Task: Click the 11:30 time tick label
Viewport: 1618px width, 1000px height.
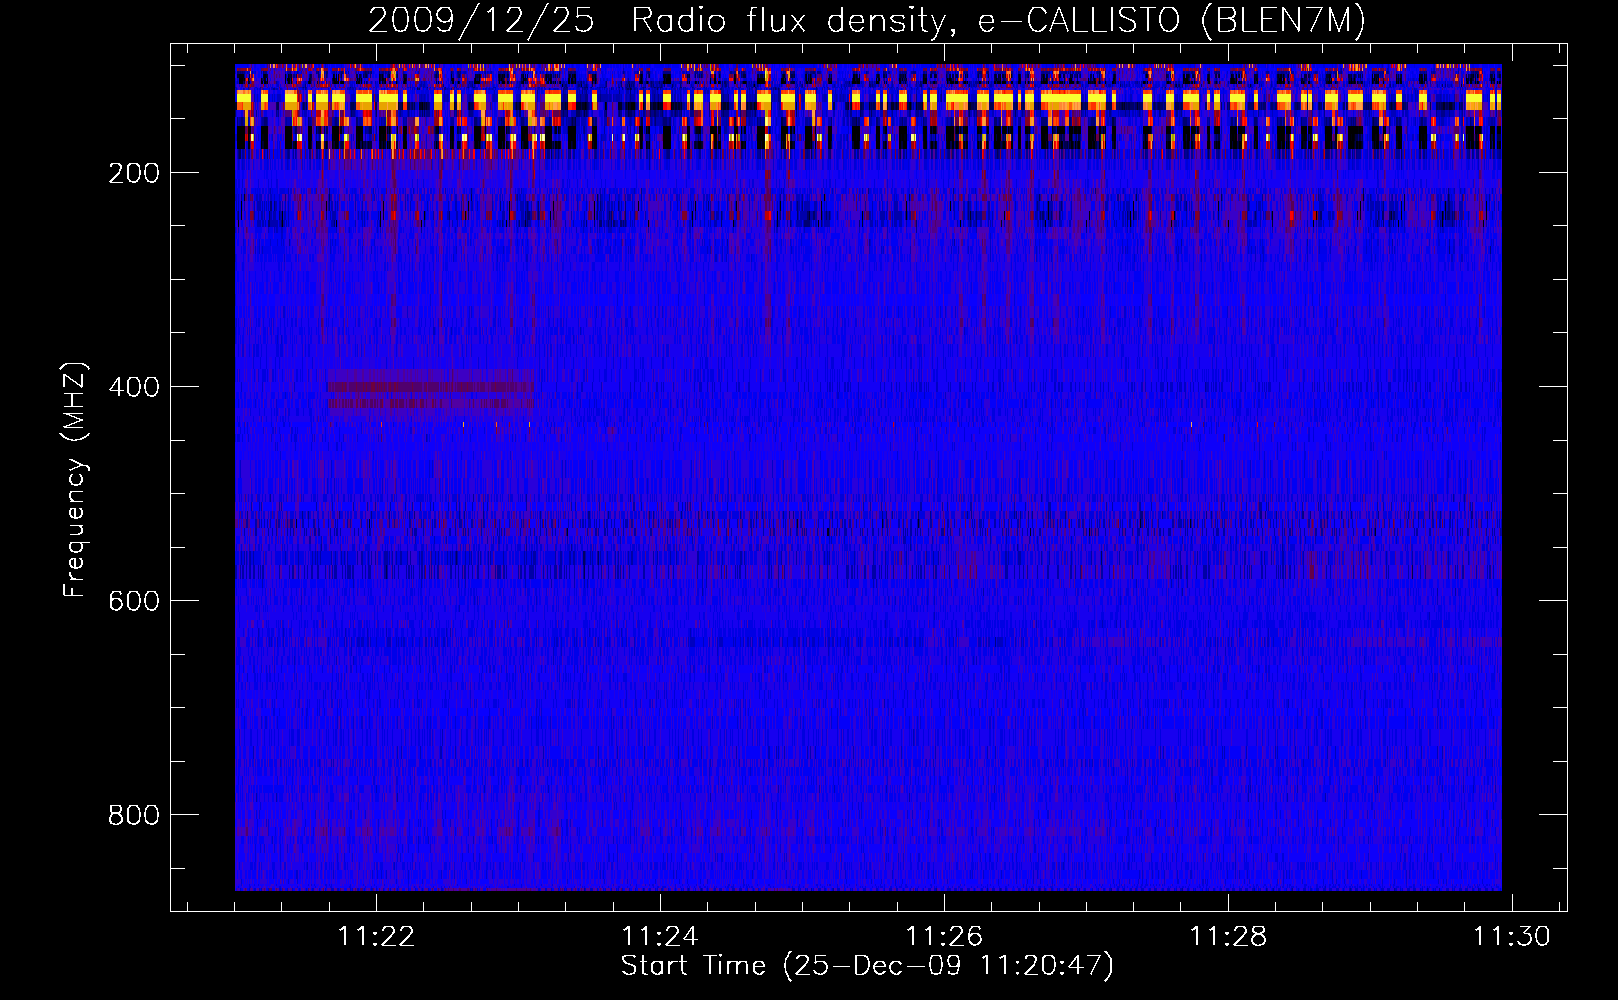Action: pos(1512,937)
